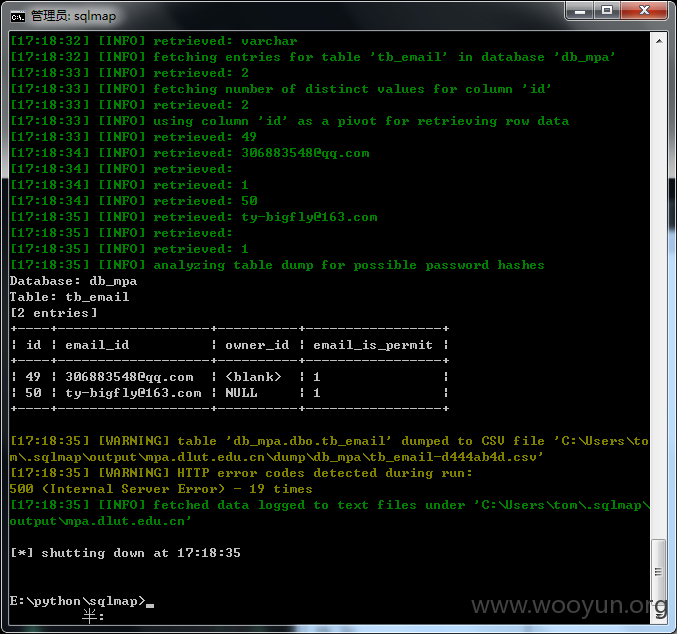Click the scrollbar up arrow
This screenshot has width=677, height=634.
click(x=659, y=41)
